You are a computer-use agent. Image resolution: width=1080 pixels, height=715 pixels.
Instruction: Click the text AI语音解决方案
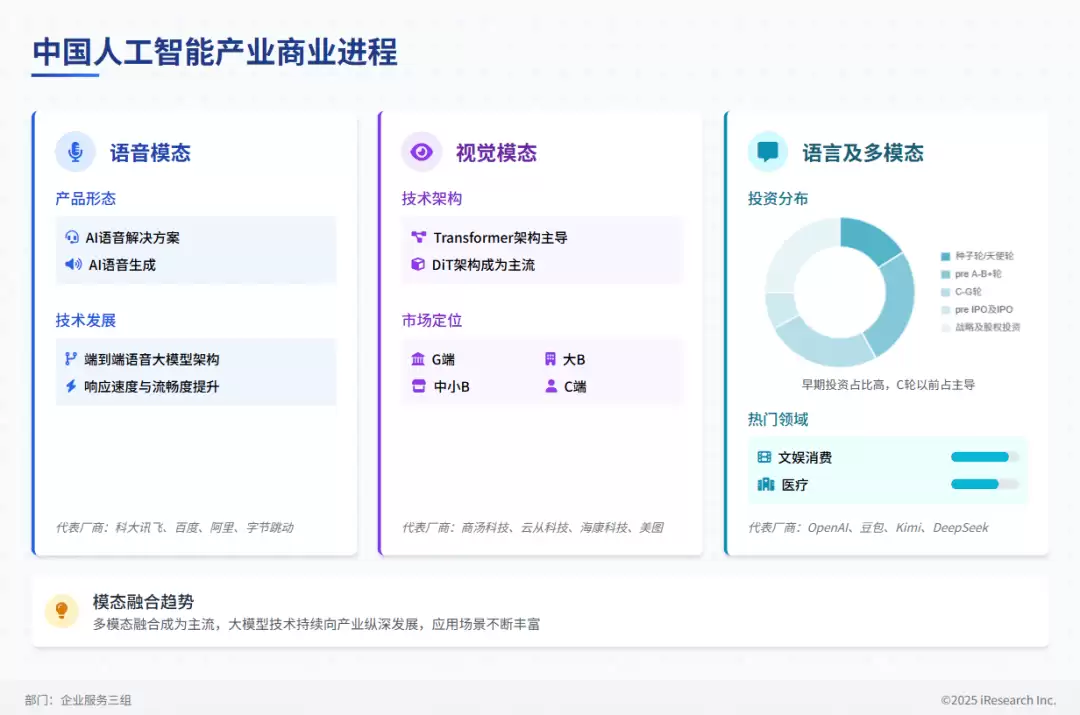click(132, 238)
